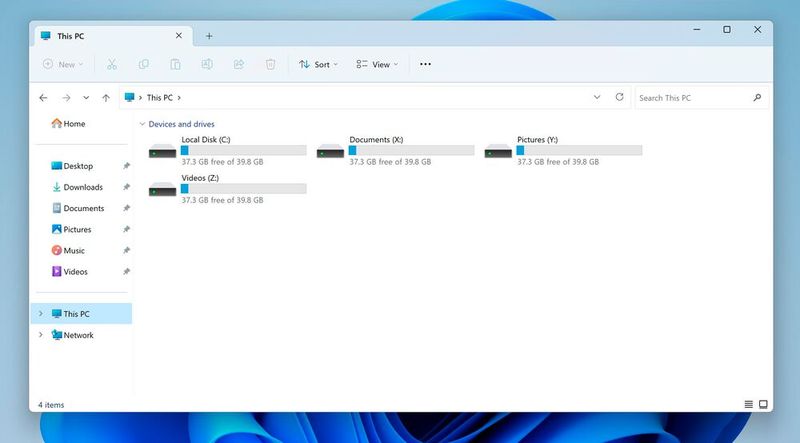Image resolution: width=800 pixels, height=443 pixels.
Task: Go back with the left arrow
Action: (43, 97)
